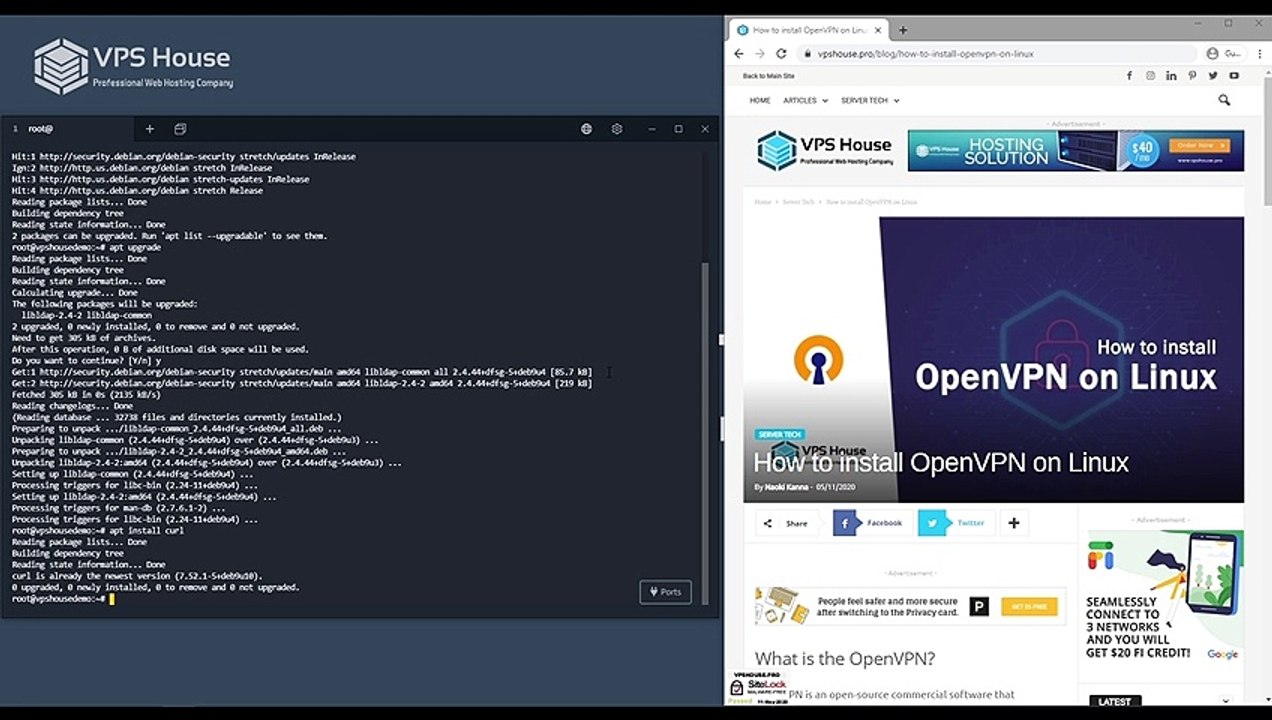Open VPS House Facebook page icon
1272x720 pixels.
click(1130, 76)
